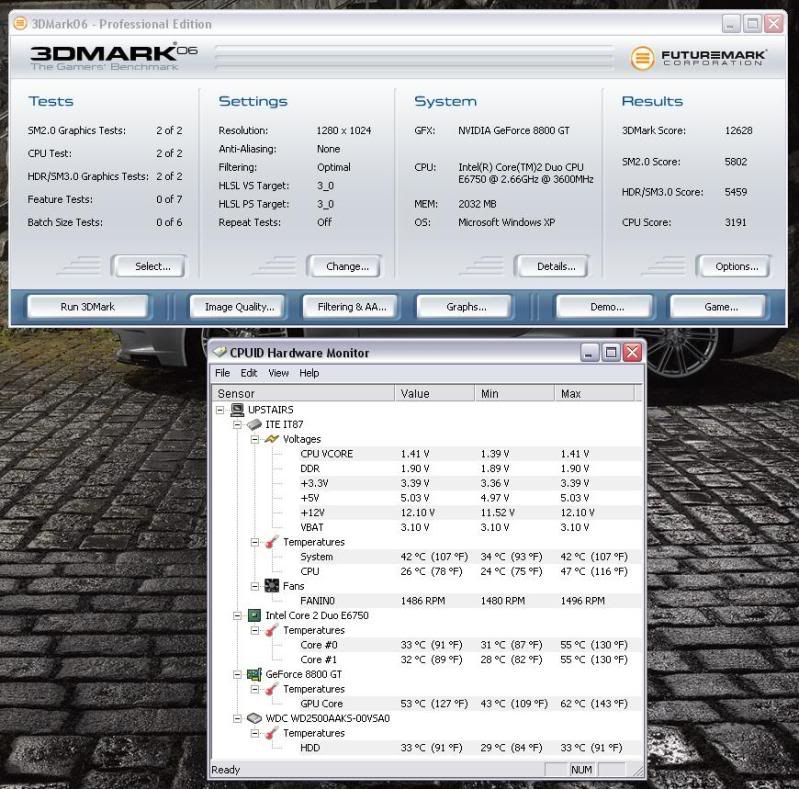Click thermometer icon under Intel Core 2 Duo
This screenshot has width=799, height=789.
tap(272, 630)
